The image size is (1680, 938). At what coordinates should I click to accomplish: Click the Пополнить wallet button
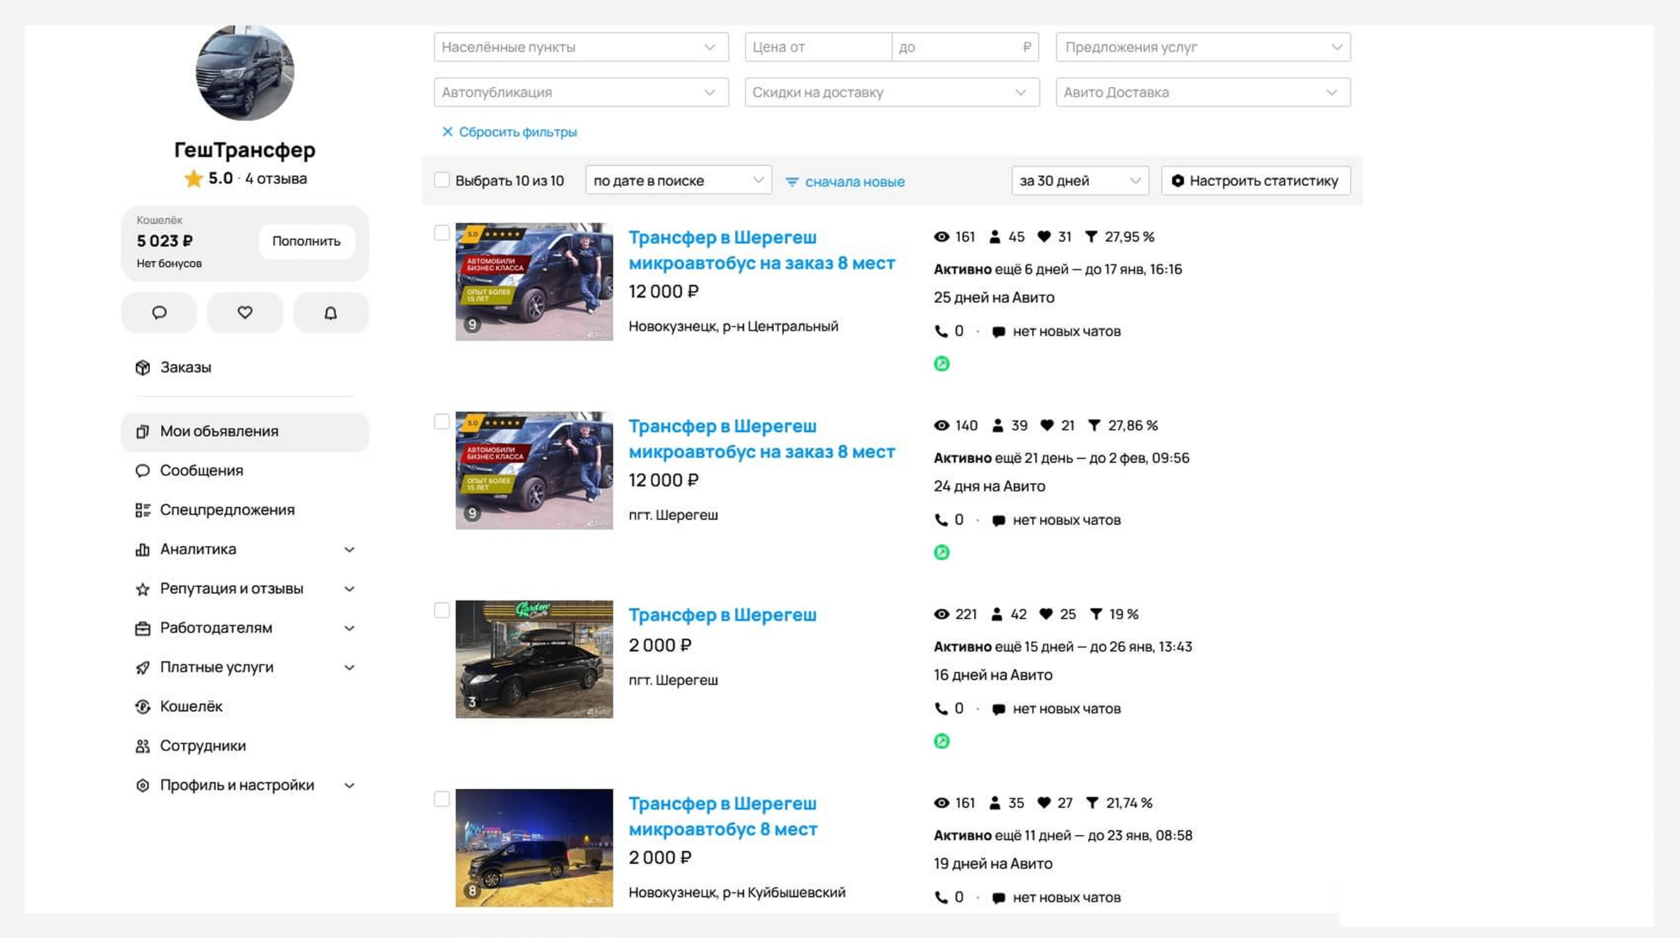pos(306,241)
